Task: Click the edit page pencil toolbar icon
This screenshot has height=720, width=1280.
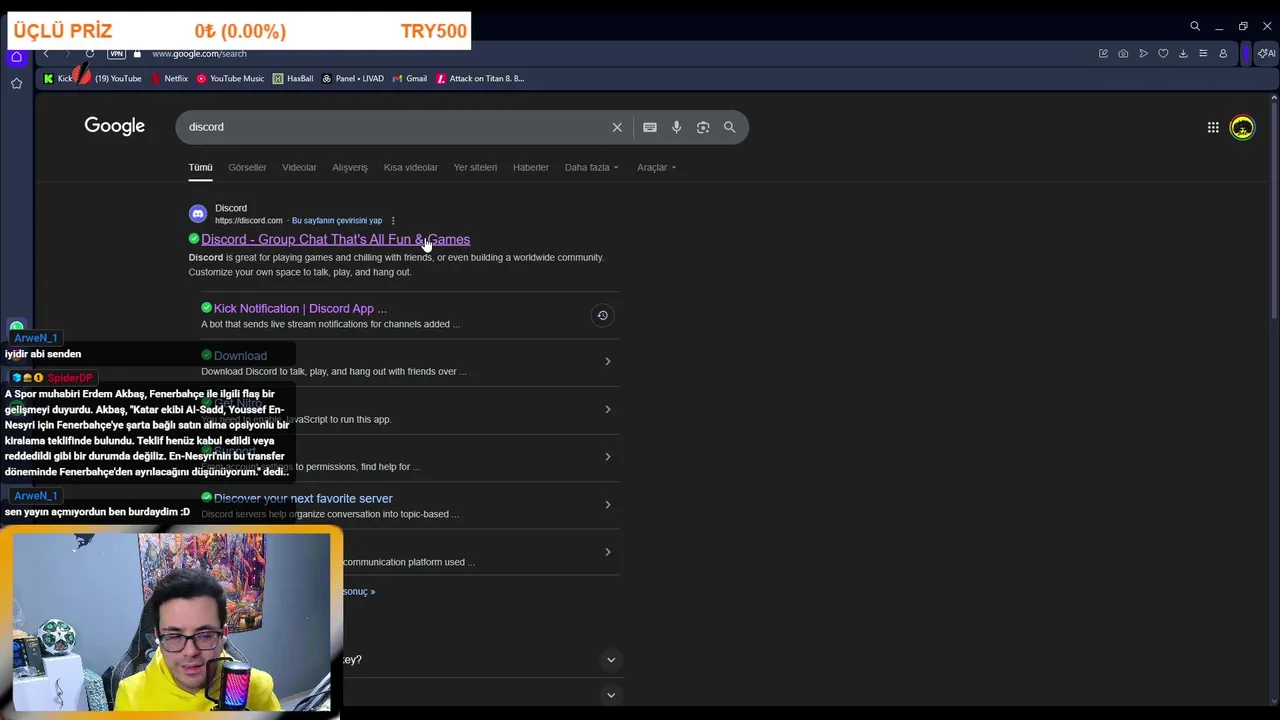Action: click(1103, 54)
